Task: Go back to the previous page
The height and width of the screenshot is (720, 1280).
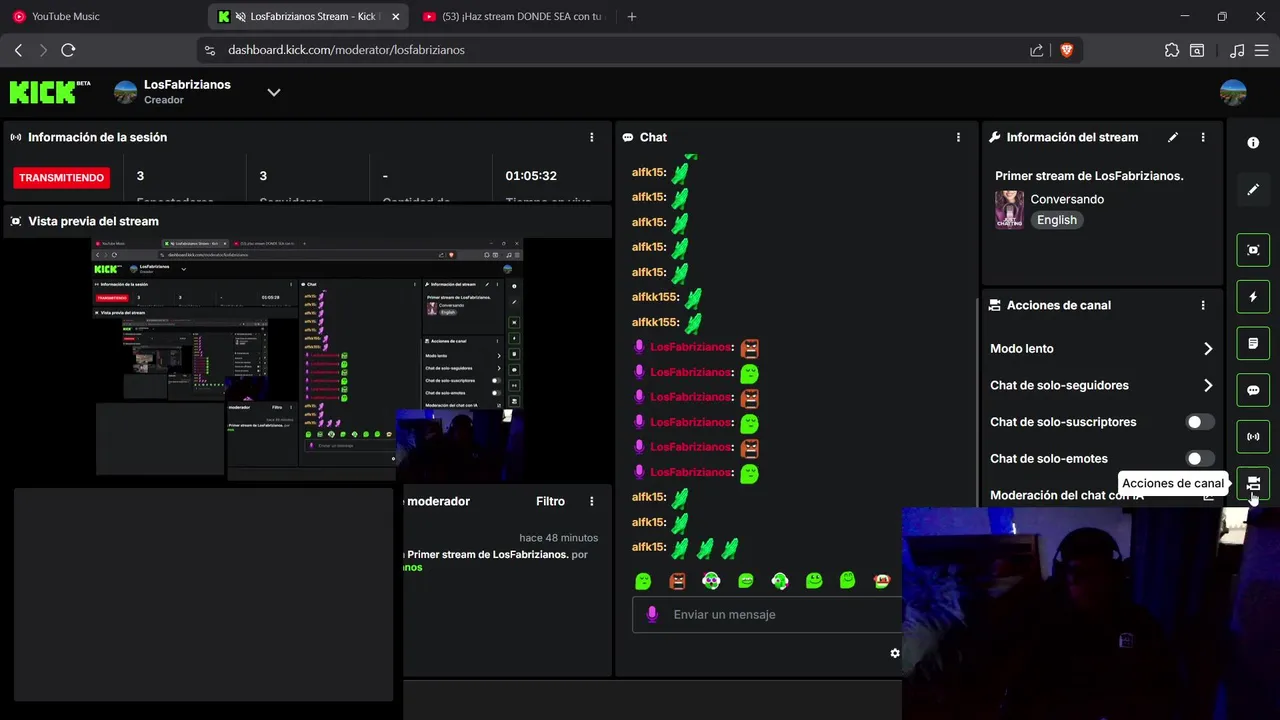Action: [x=18, y=50]
